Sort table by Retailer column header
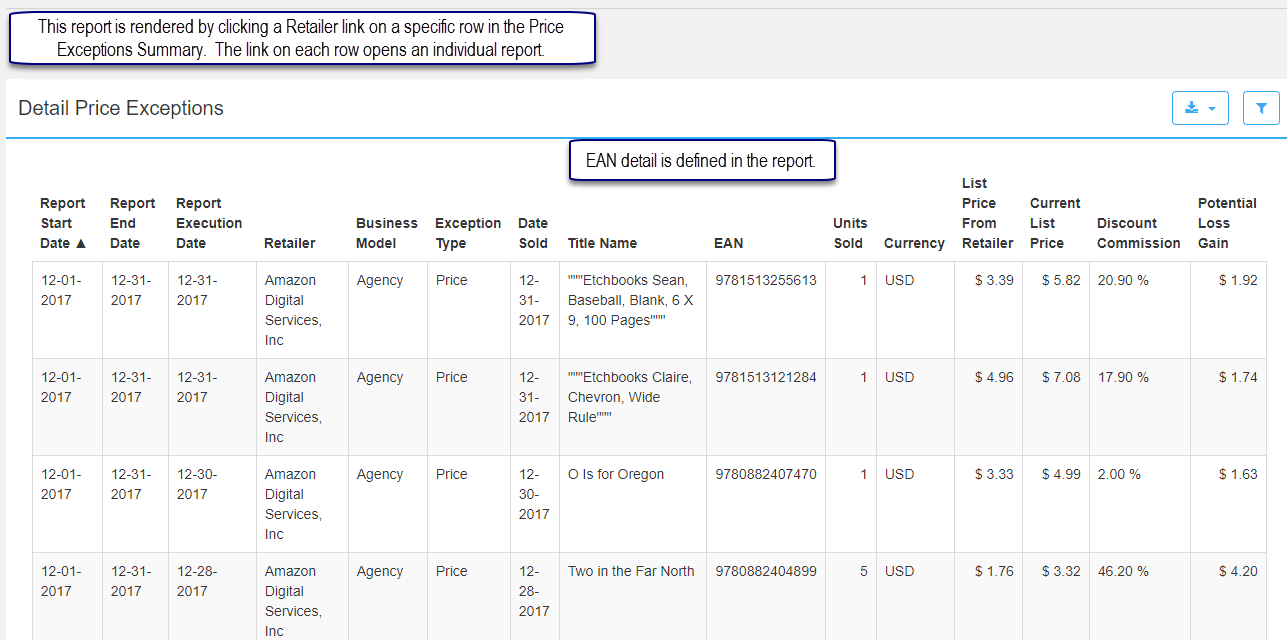This screenshot has width=1287, height=640. [x=290, y=243]
